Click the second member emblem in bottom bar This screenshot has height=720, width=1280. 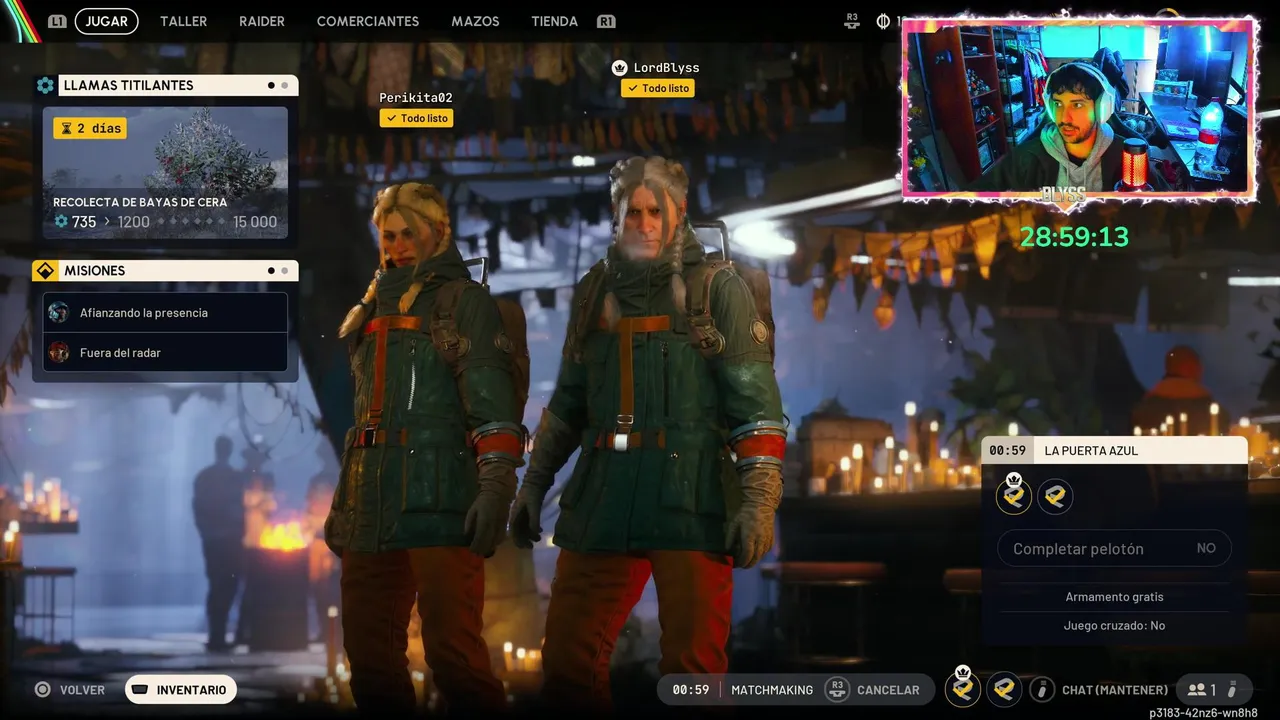click(1004, 689)
